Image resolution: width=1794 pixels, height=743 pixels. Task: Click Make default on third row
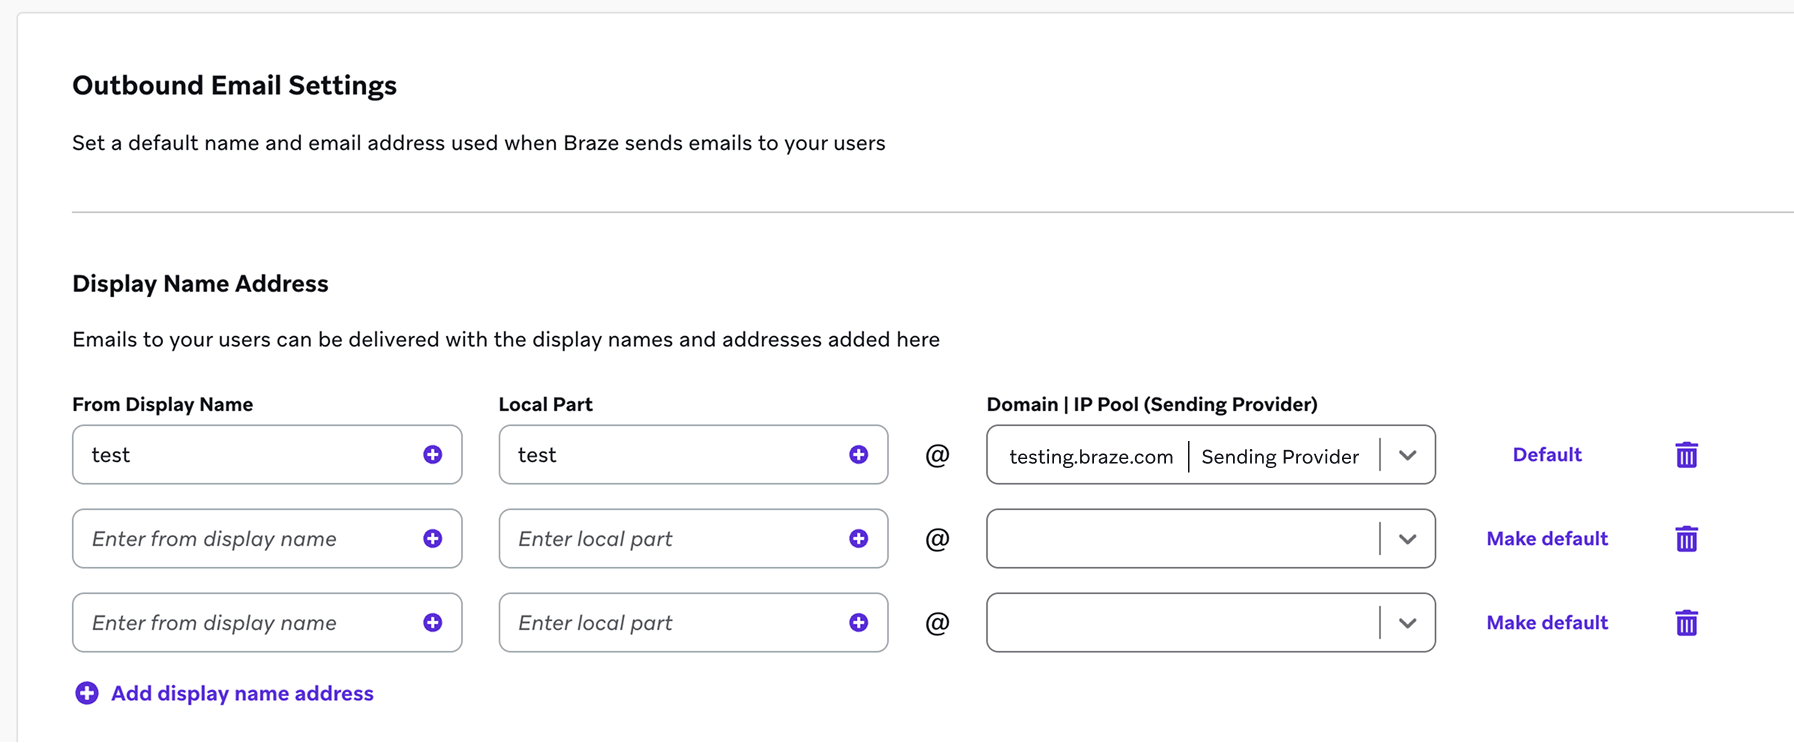point(1546,623)
